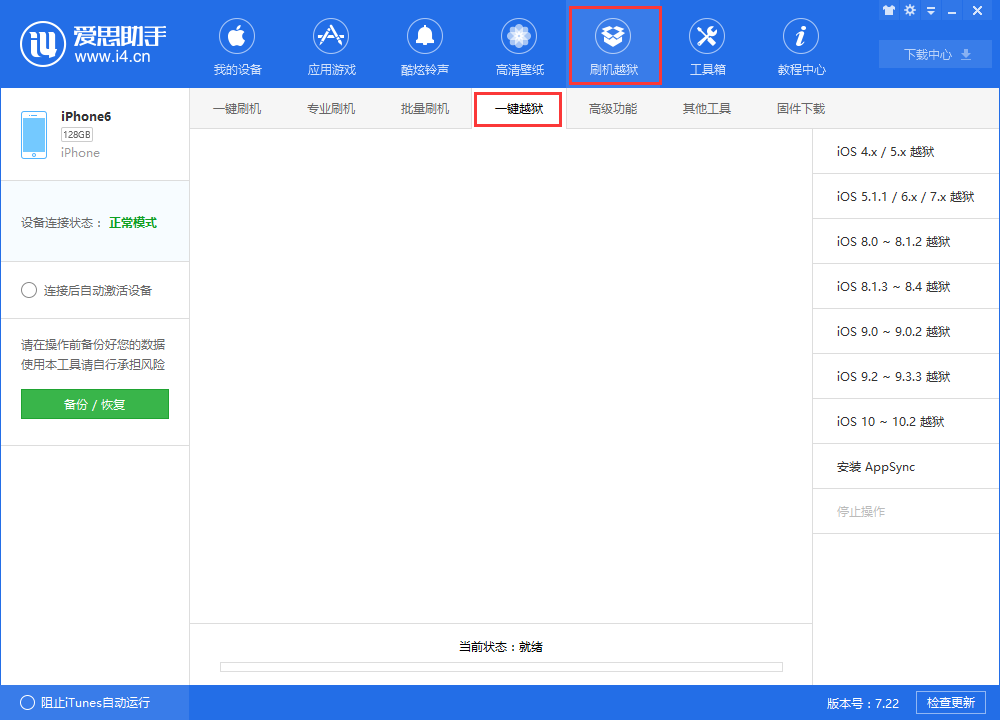Select iOS 10 ~ 10.2 越狱 option

point(903,421)
